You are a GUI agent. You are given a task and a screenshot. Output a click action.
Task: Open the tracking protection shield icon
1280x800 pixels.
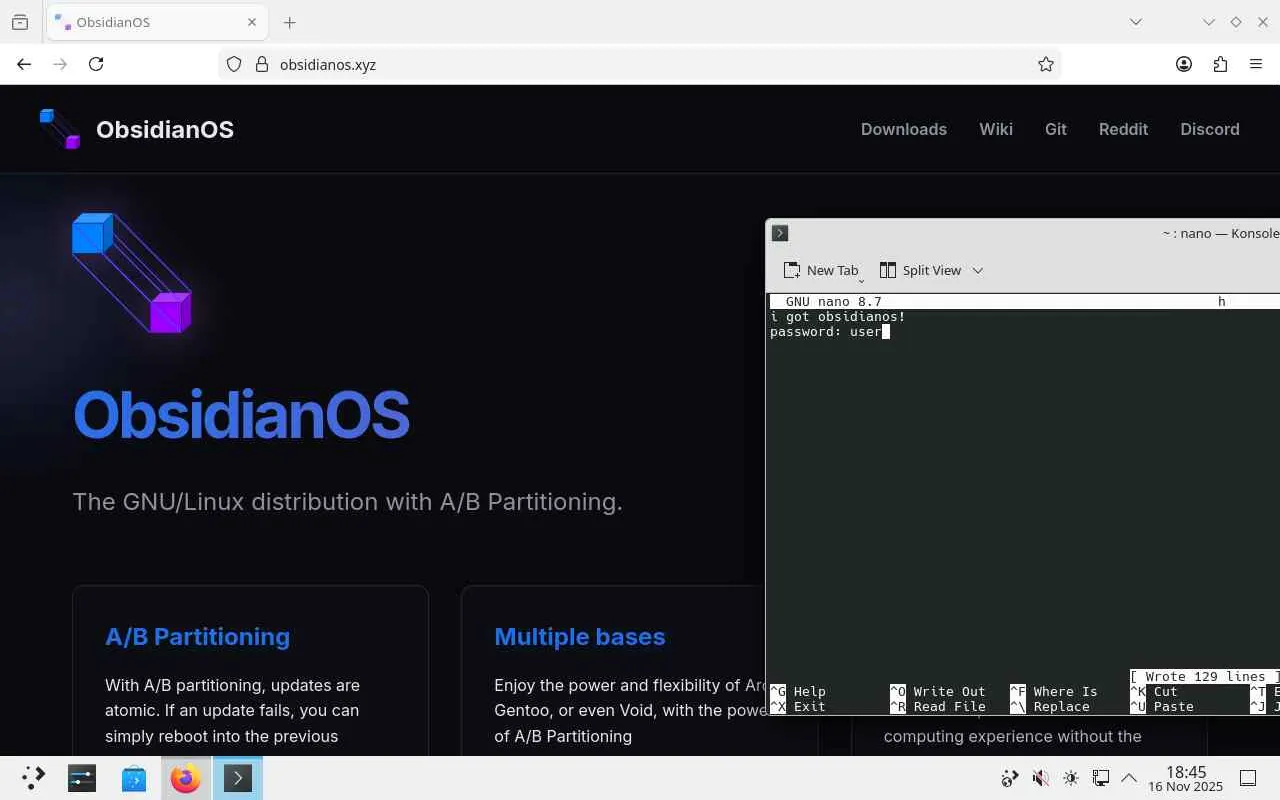[234, 64]
